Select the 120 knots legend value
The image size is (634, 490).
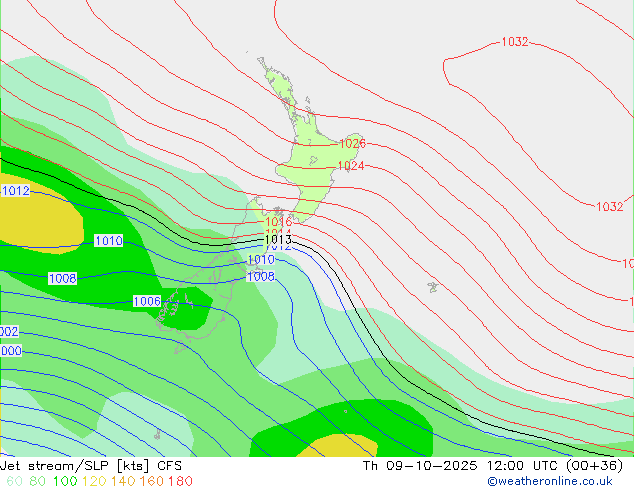94,481
